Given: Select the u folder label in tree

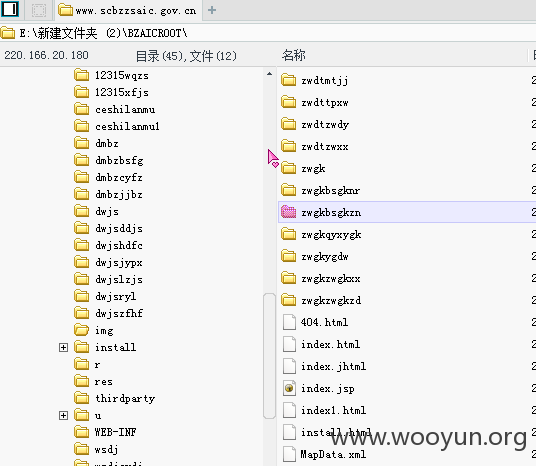Looking at the screenshot, I should [98, 415].
